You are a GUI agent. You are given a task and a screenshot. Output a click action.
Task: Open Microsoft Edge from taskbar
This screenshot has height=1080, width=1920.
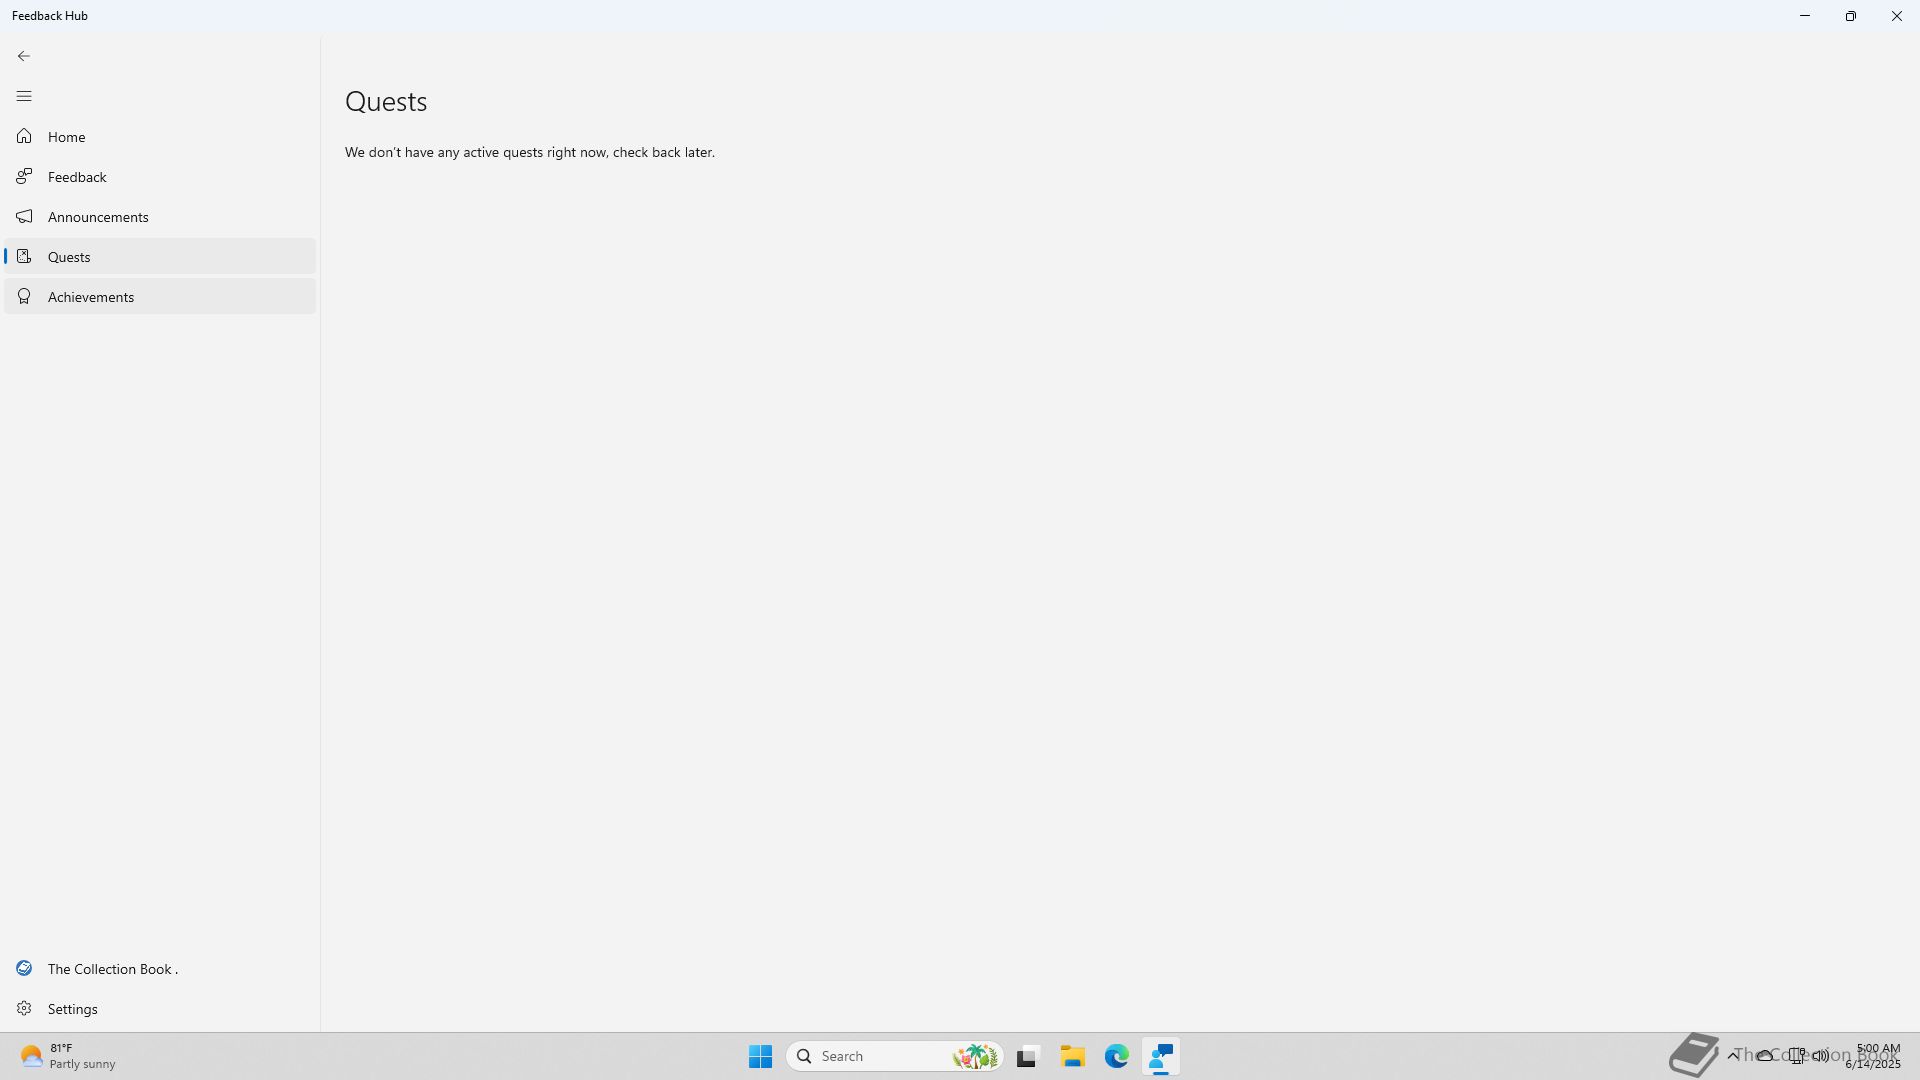click(1116, 1056)
